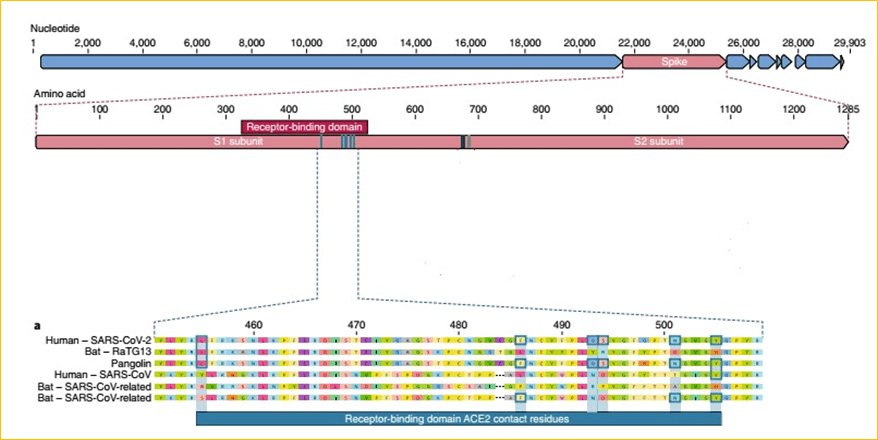Click the Amino acid axis heading
Viewport: 878px width, 440px height.
tap(60, 94)
